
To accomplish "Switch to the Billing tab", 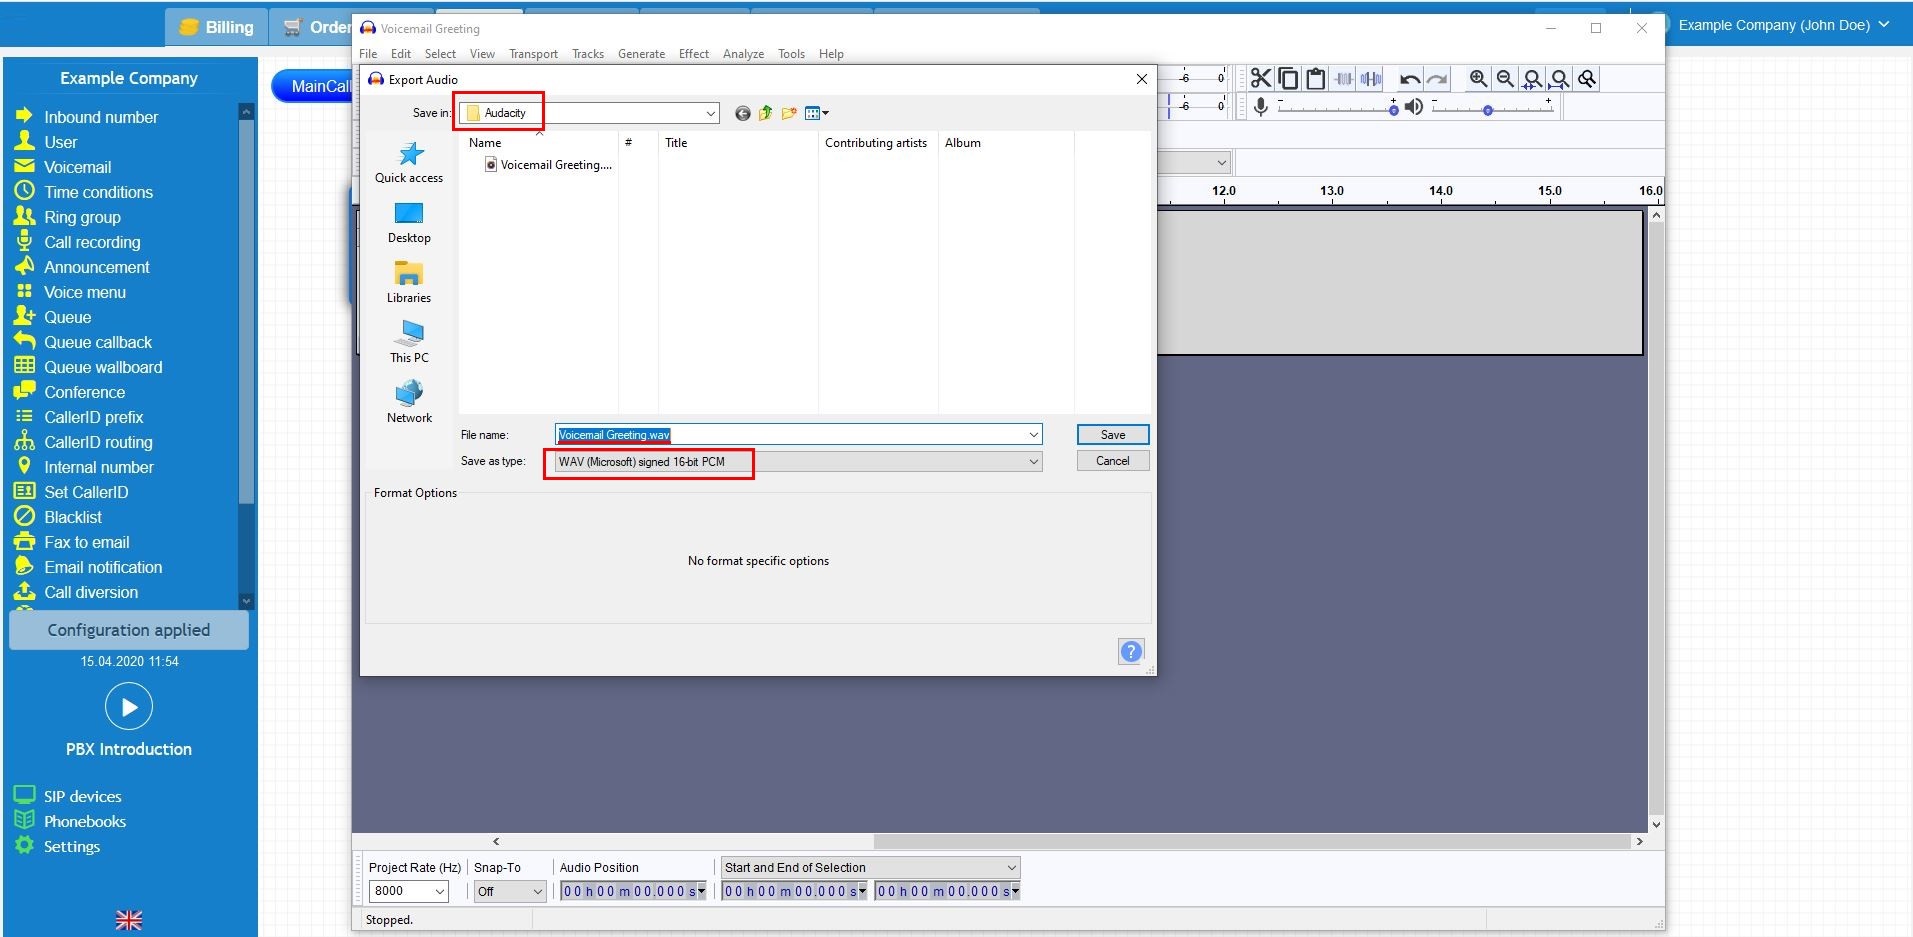I will 216,28.
